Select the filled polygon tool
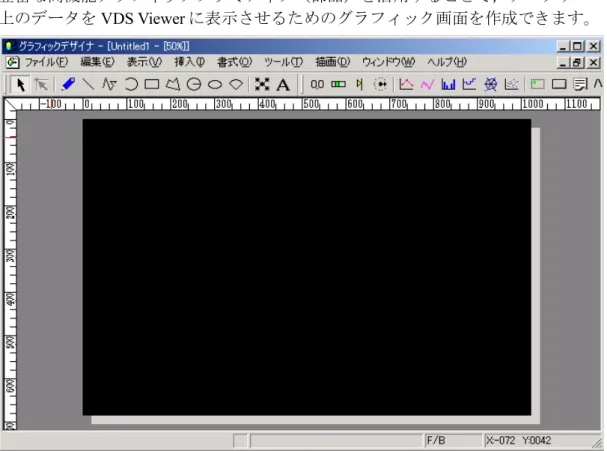This screenshot has height=451, width=607. tap(173, 84)
